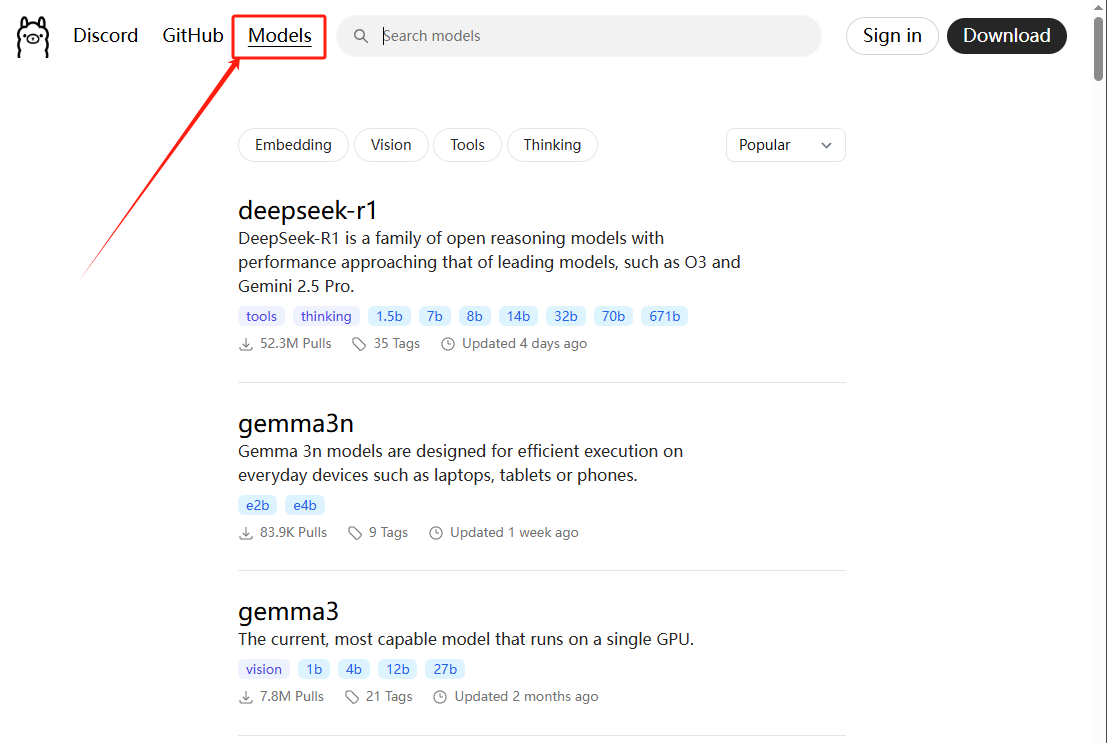Click the deepseek-r1 thinking tag
Viewport: 1107px width, 743px height.
coord(326,316)
